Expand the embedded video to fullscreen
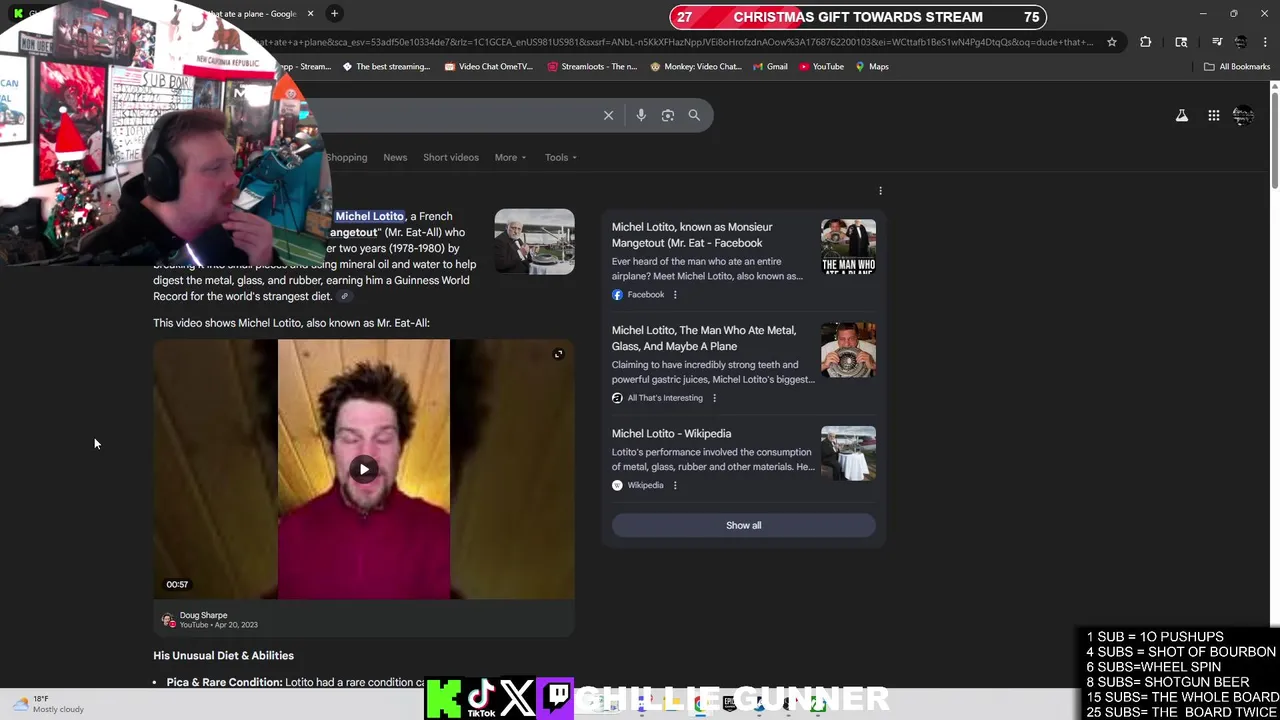Viewport: 1280px width, 720px height. coord(558,354)
